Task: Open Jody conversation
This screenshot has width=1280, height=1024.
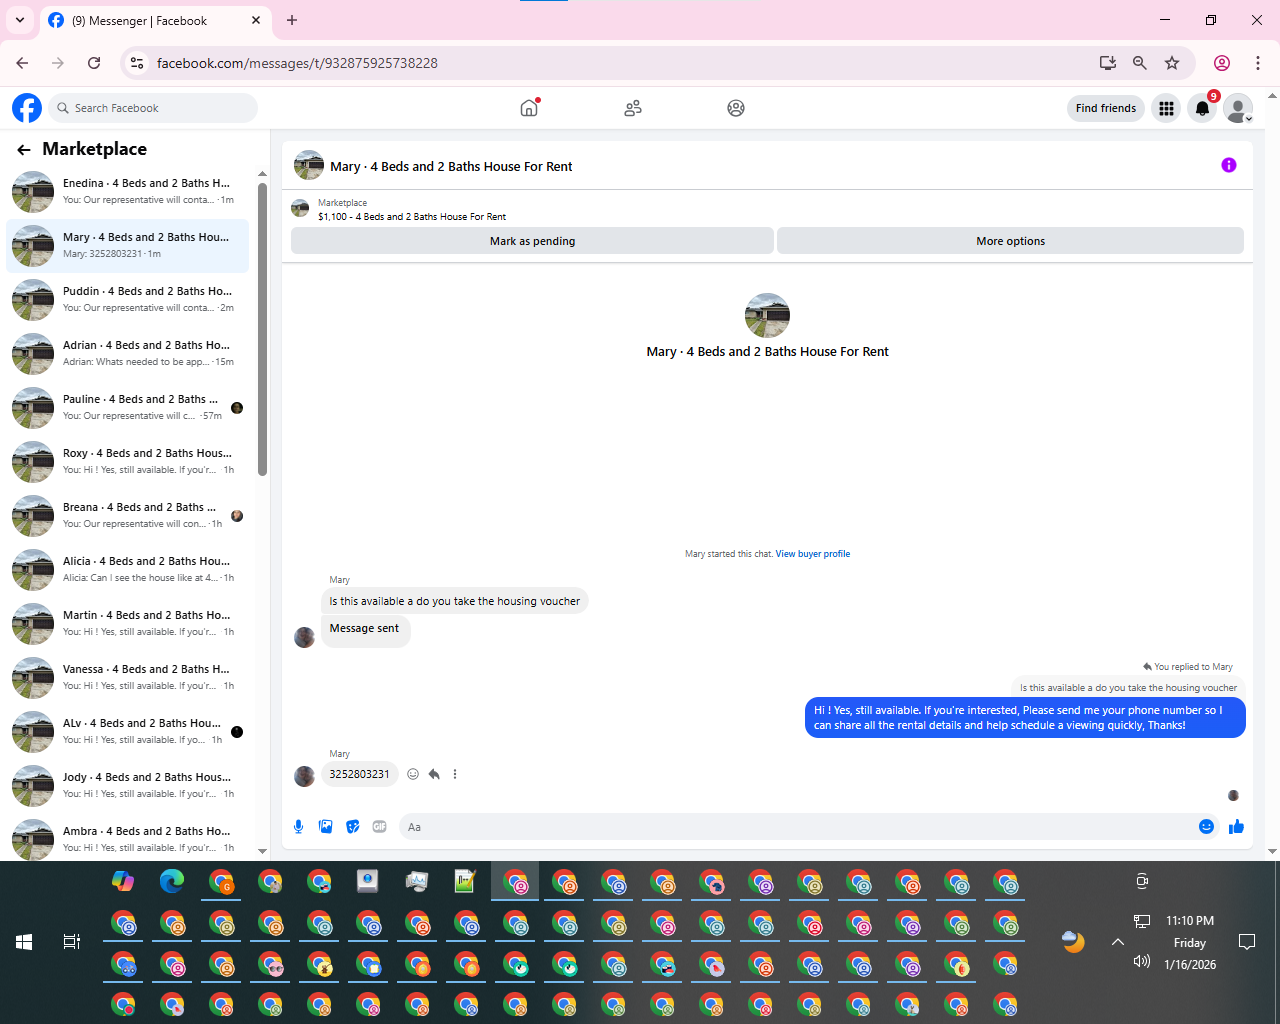Action: (x=128, y=786)
